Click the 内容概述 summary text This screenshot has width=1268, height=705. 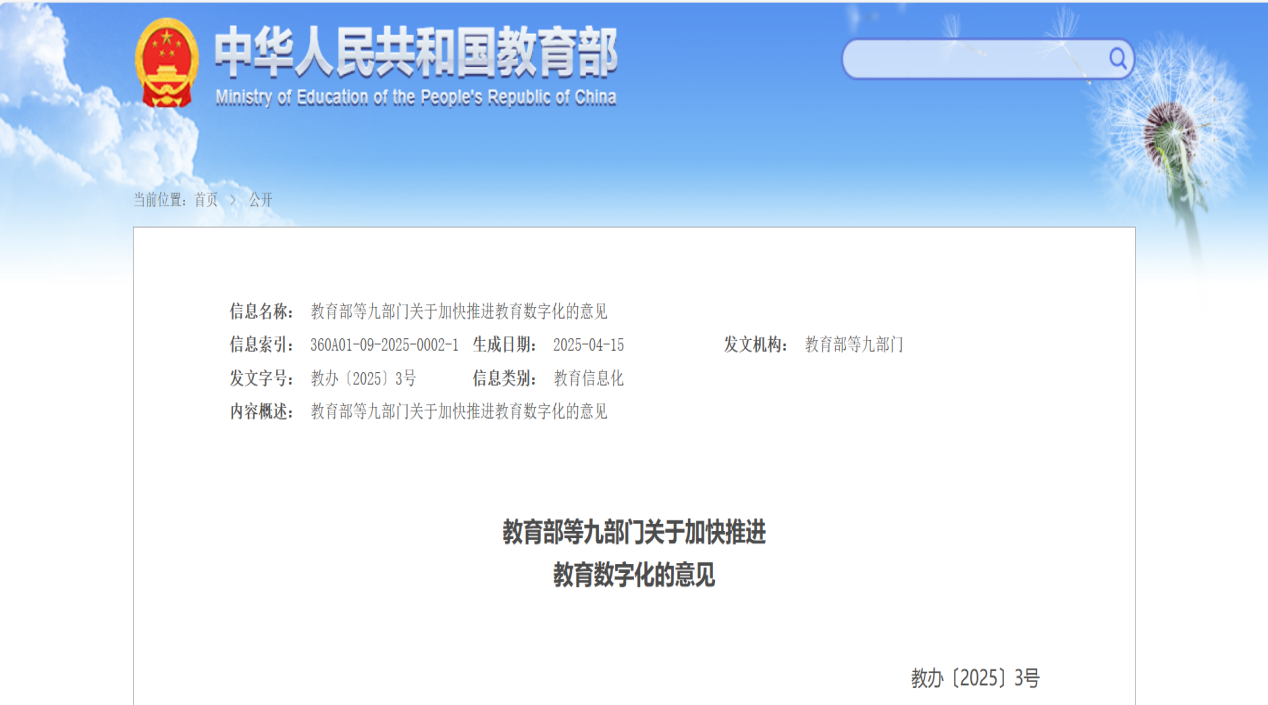(459, 411)
